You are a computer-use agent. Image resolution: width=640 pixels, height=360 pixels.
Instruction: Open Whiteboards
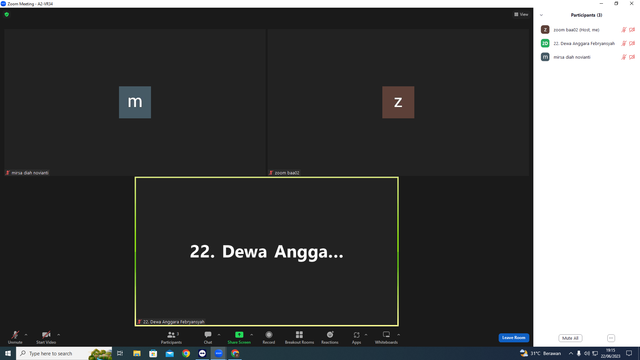pyautogui.click(x=386, y=337)
